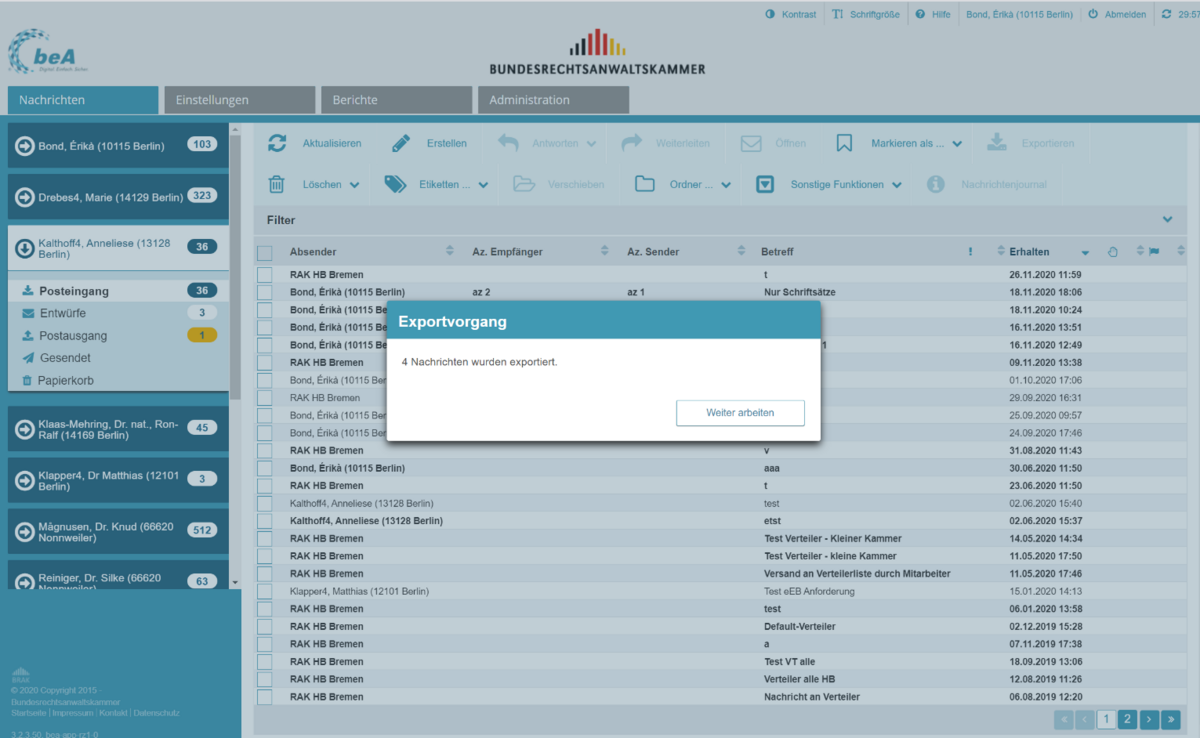Collapse the Kalthoff4, Anneliese mailbox
The height and width of the screenshot is (738, 1200).
[x=25, y=246]
